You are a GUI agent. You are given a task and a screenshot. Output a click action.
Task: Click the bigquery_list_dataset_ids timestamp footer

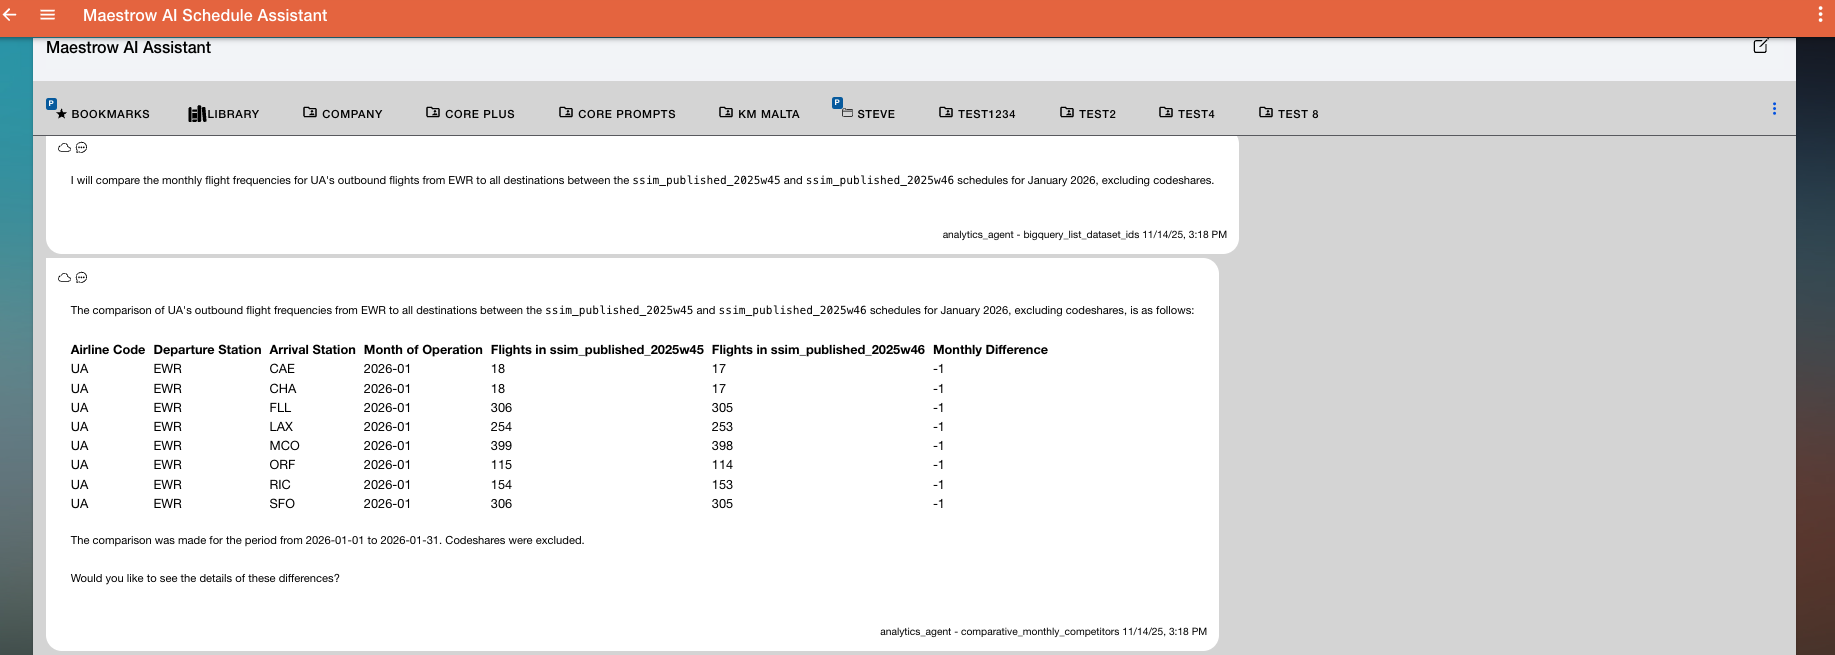1084,234
